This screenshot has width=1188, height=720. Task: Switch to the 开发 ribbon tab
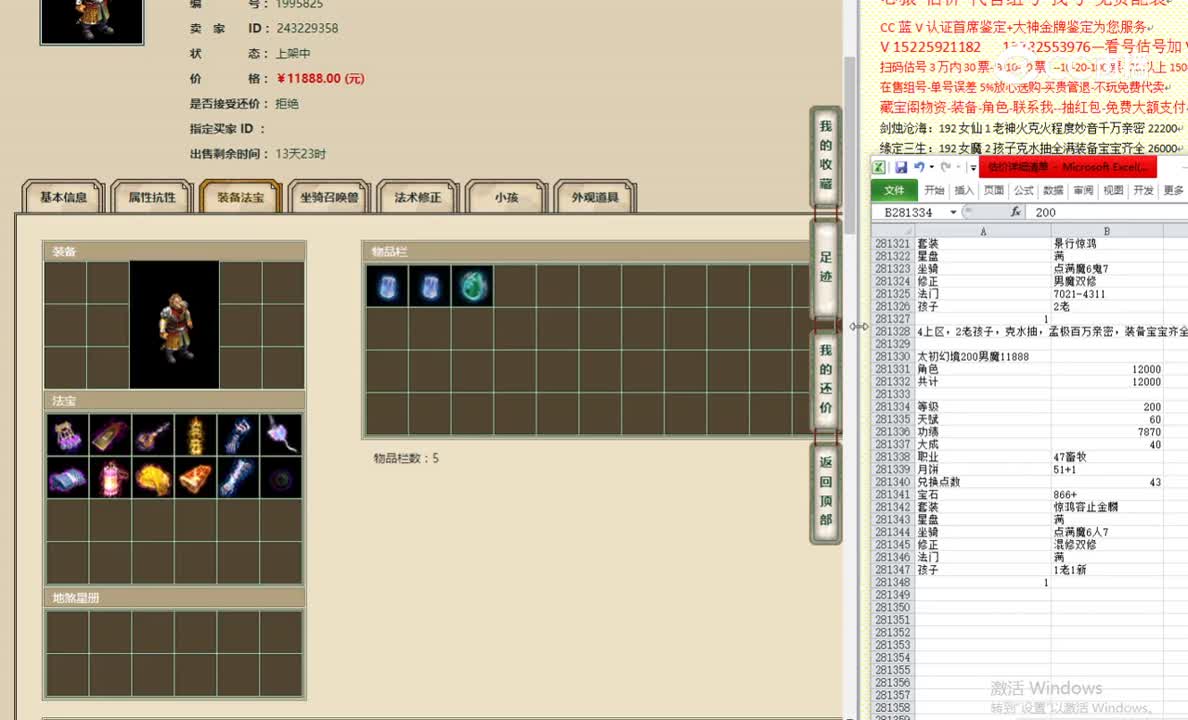click(x=1143, y=190)
